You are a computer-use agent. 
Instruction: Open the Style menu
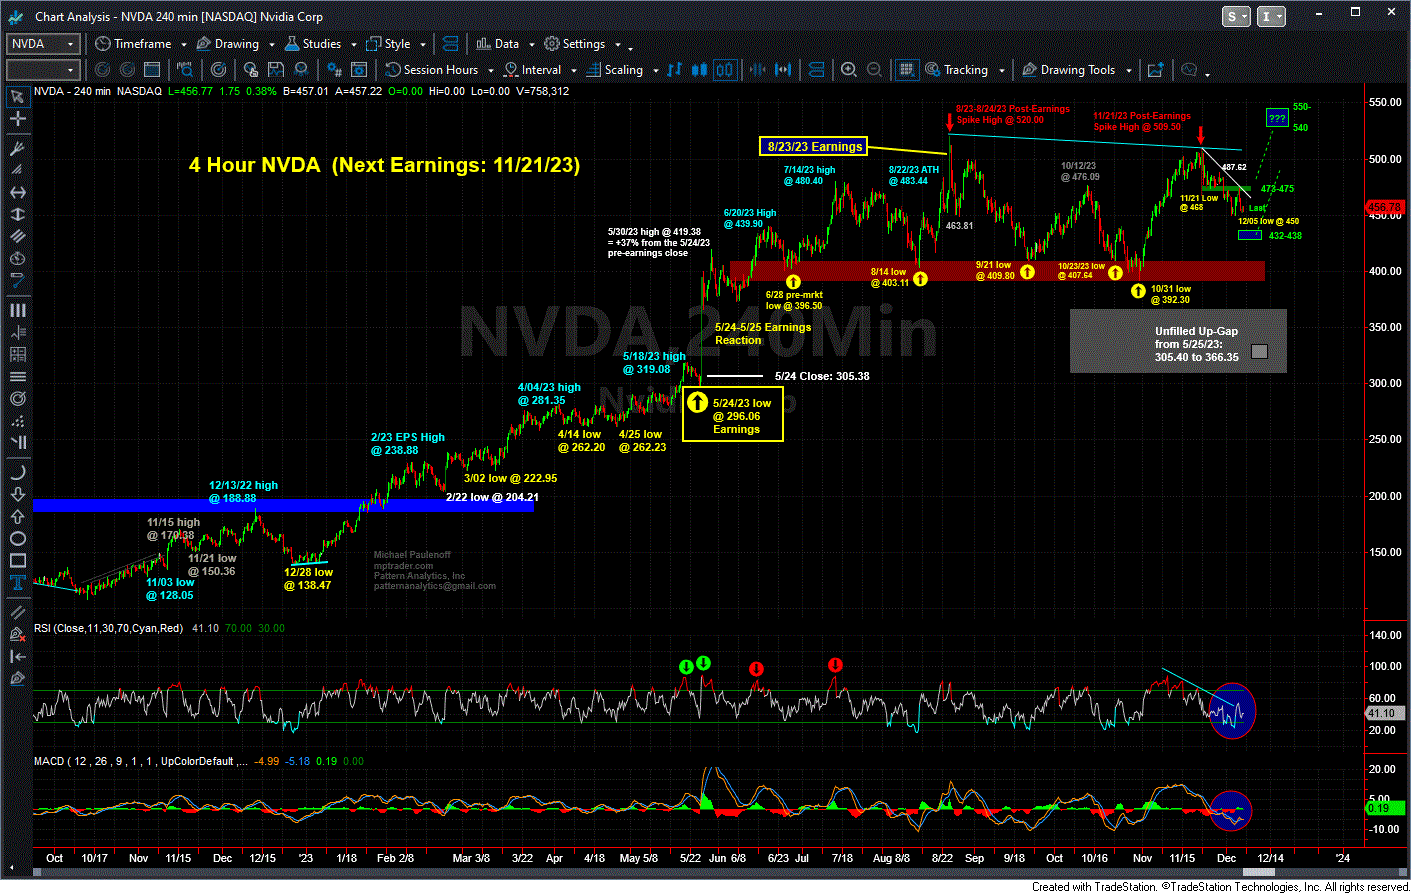click(389, 44)
